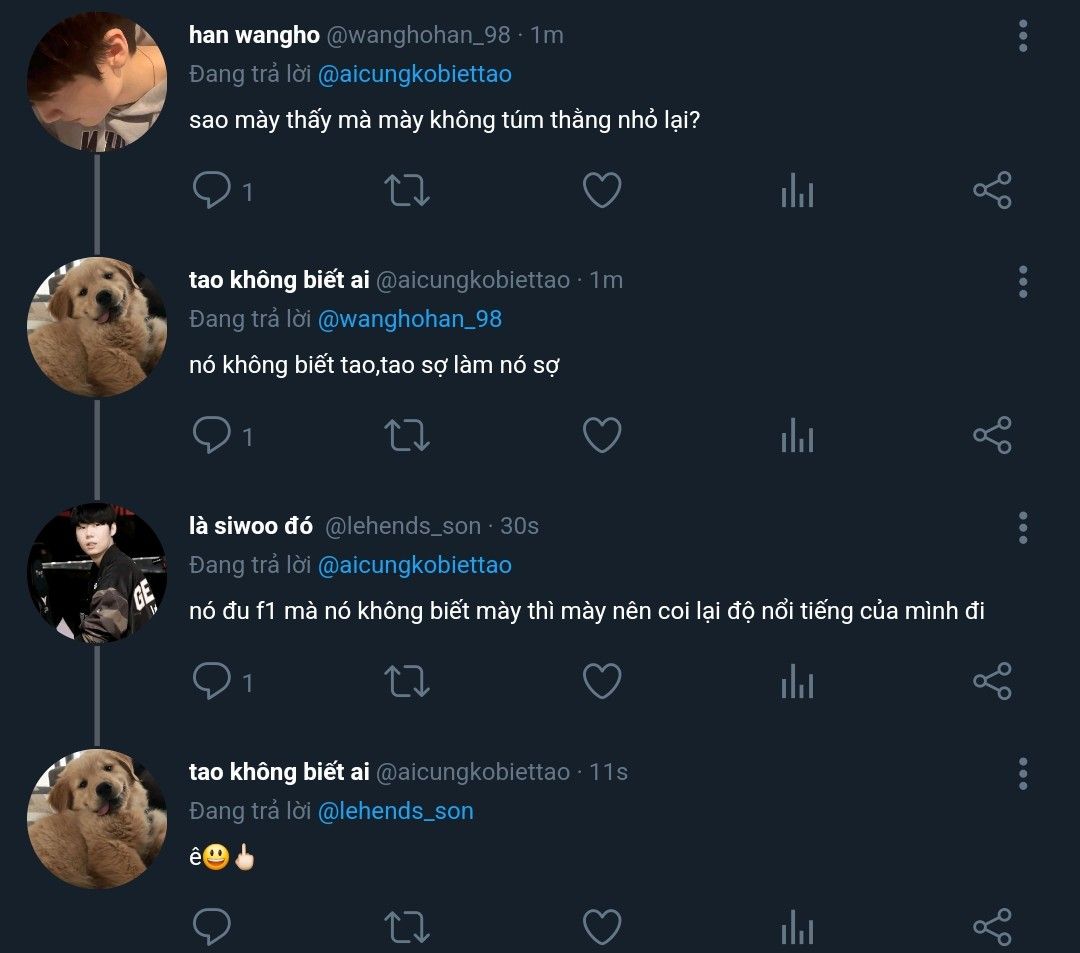Open the @lehends_son mention link in last tweet
Screen dimensions: 1080x953
[x=395, y=811]
